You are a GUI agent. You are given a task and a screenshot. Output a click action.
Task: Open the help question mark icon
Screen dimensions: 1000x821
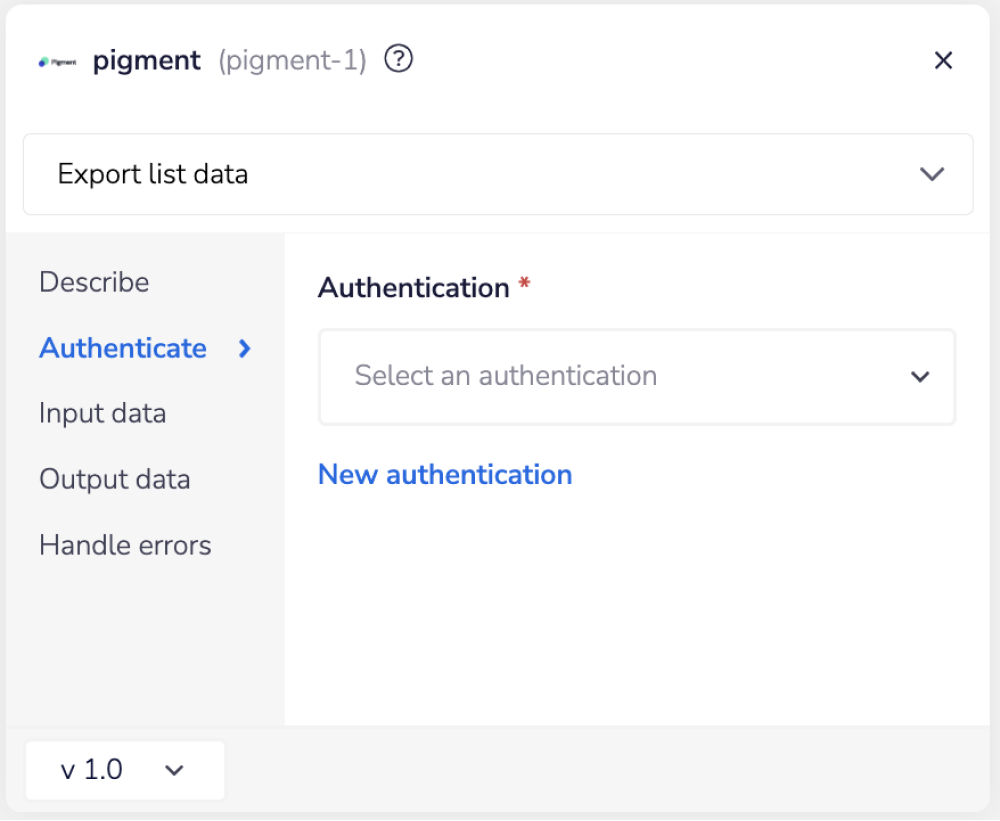(x=397, y=59)
